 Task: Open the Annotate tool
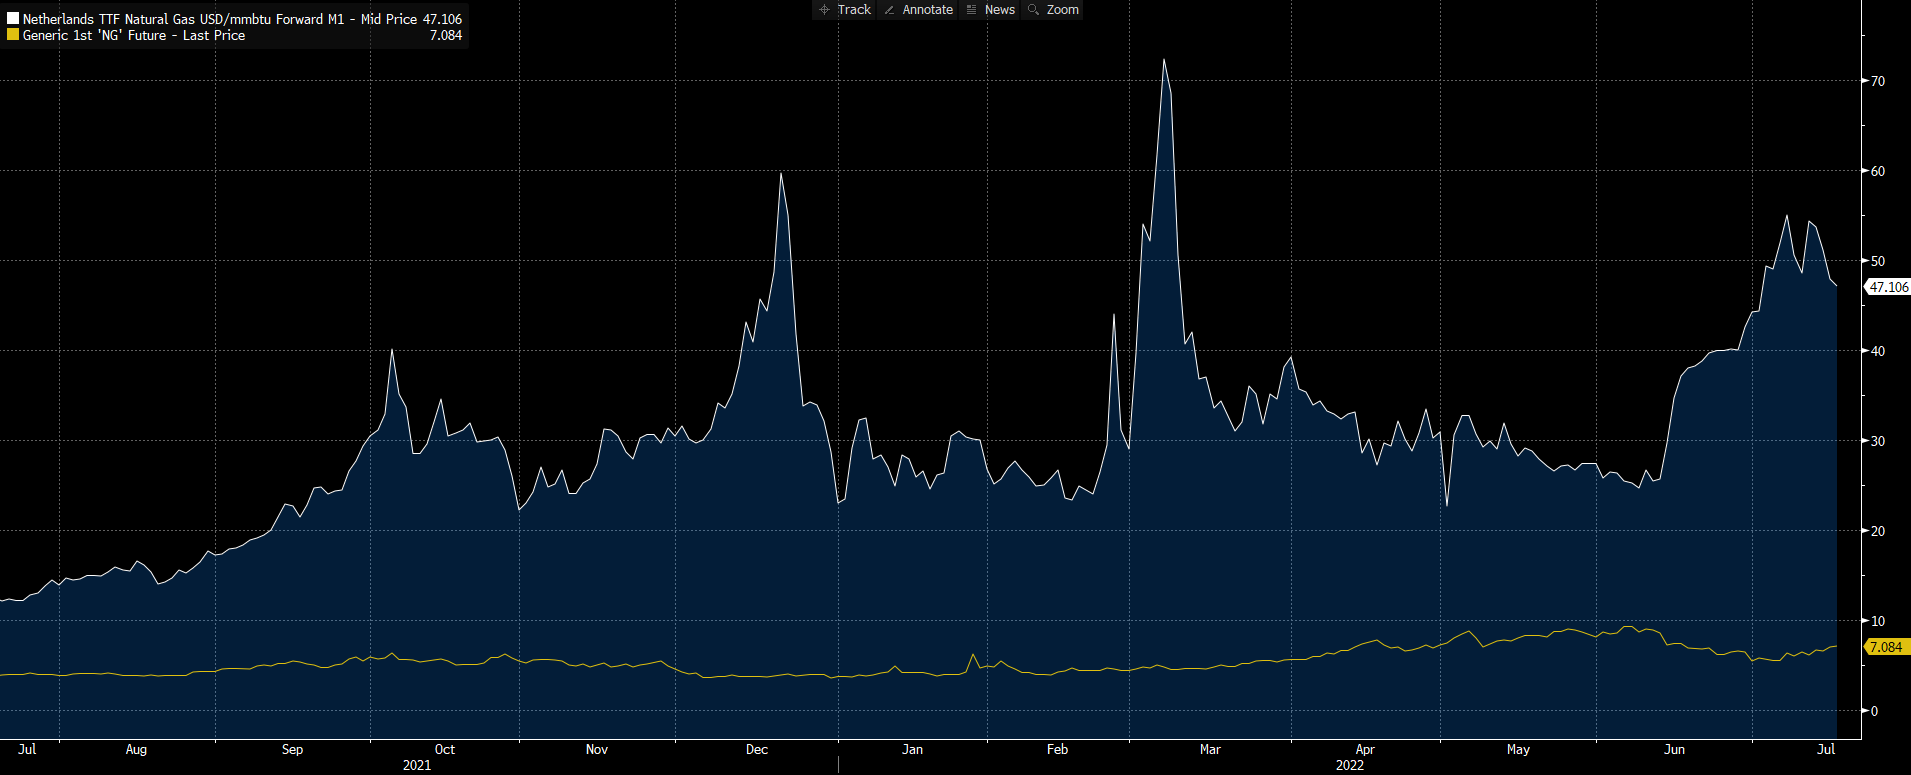click(x=918, y=10)
